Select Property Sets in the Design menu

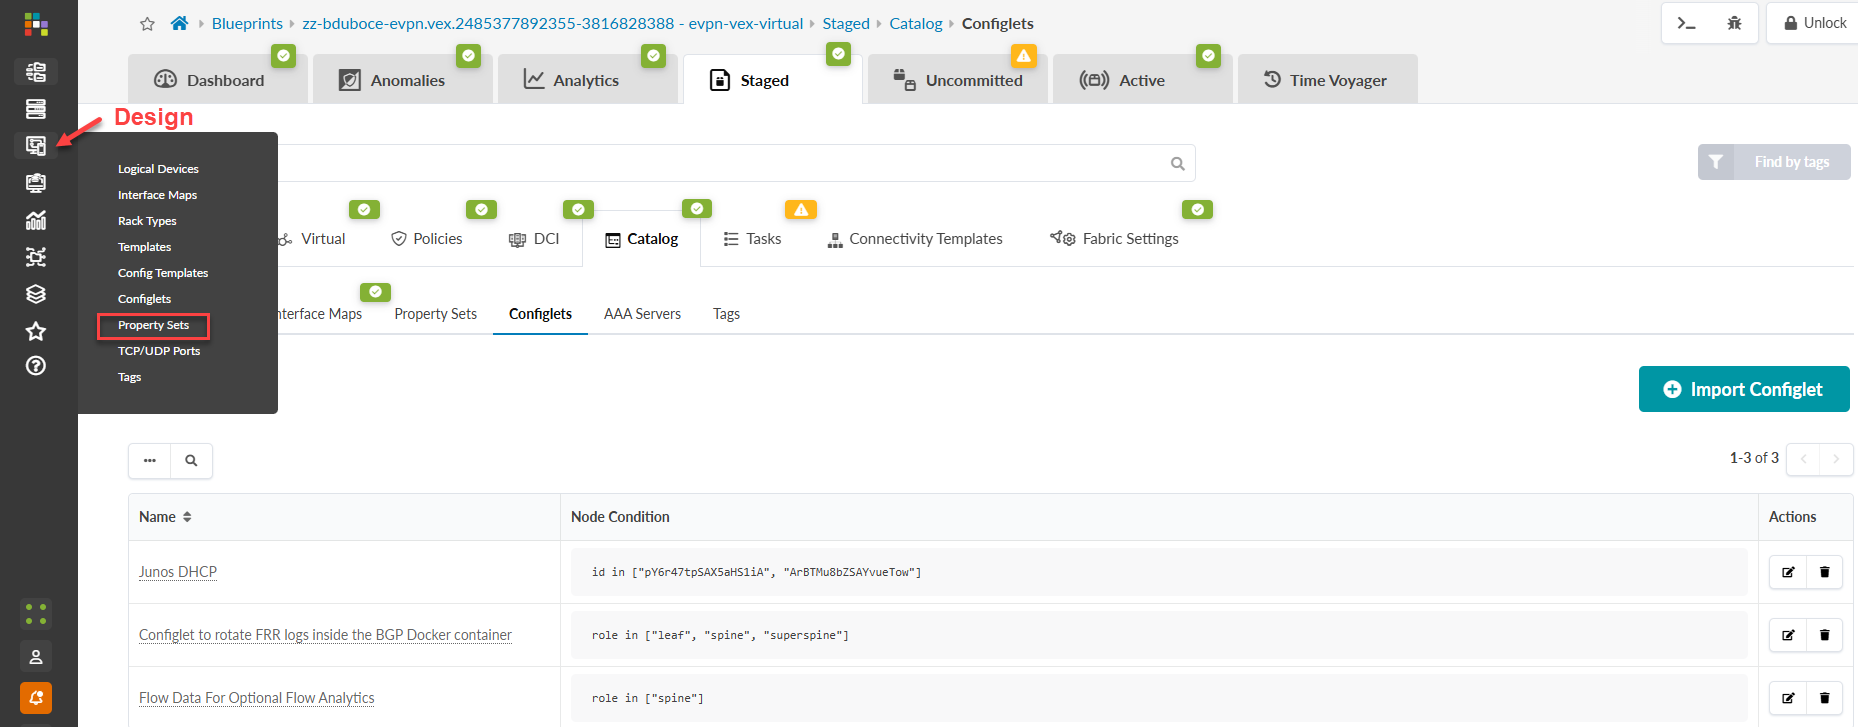tap(153, 325)
